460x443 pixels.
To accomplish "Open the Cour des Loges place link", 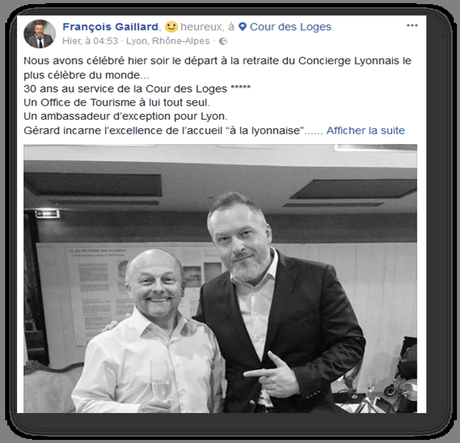I will (x=291, y=27).
